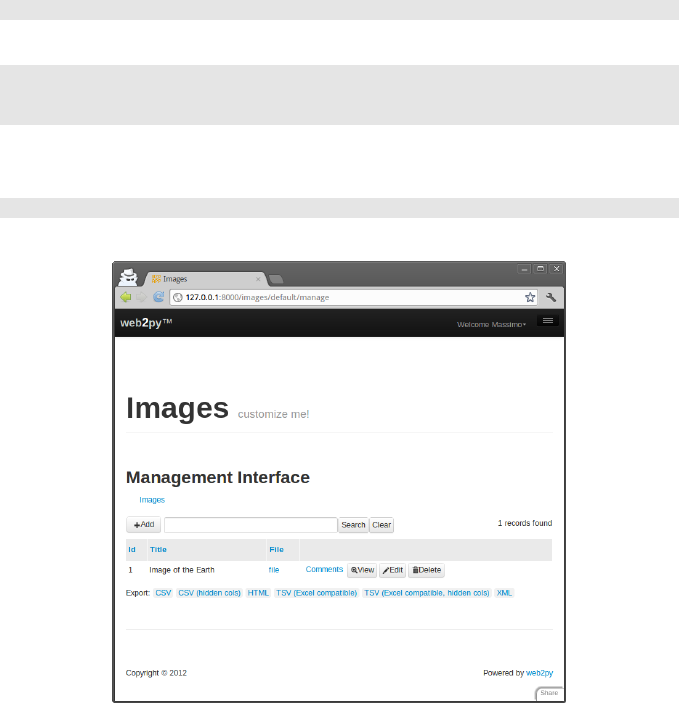Viewport: 679px width, 703px height.
Task: Maximize the browser window
Action: click(540, 269)
